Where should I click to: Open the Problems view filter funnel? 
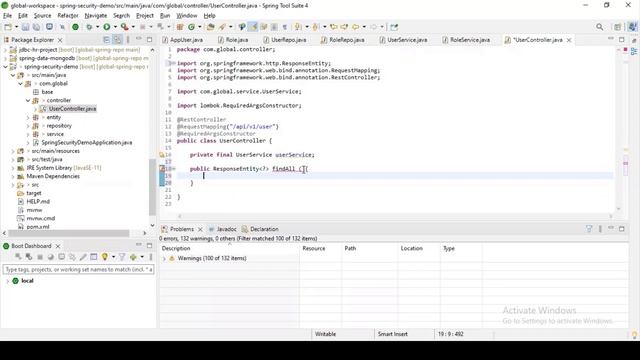[x=589, y=229]
